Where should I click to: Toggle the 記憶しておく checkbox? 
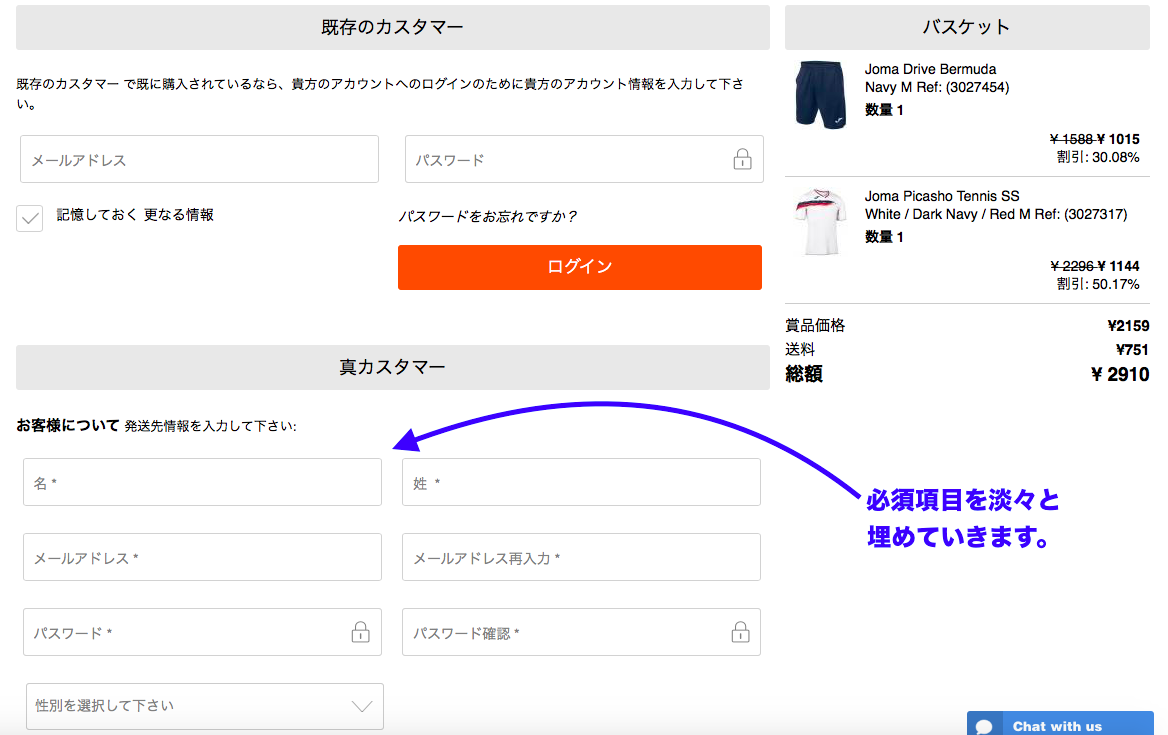point(29,218)
